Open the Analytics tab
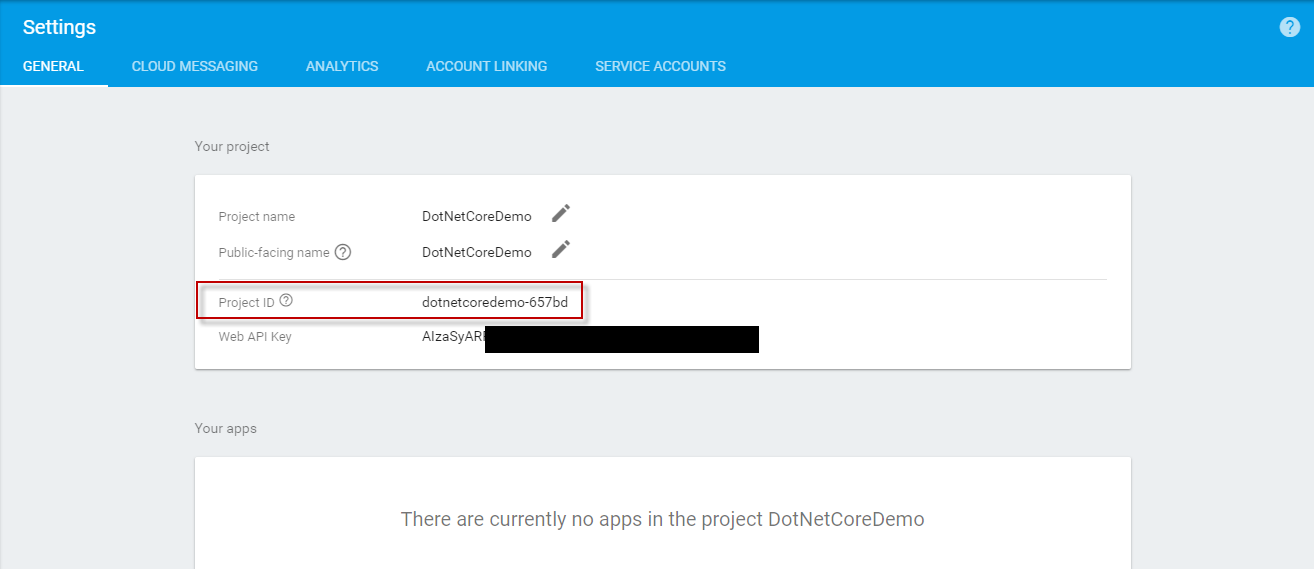This screenshot has width=1314, height=569. (x=342, y=66)
